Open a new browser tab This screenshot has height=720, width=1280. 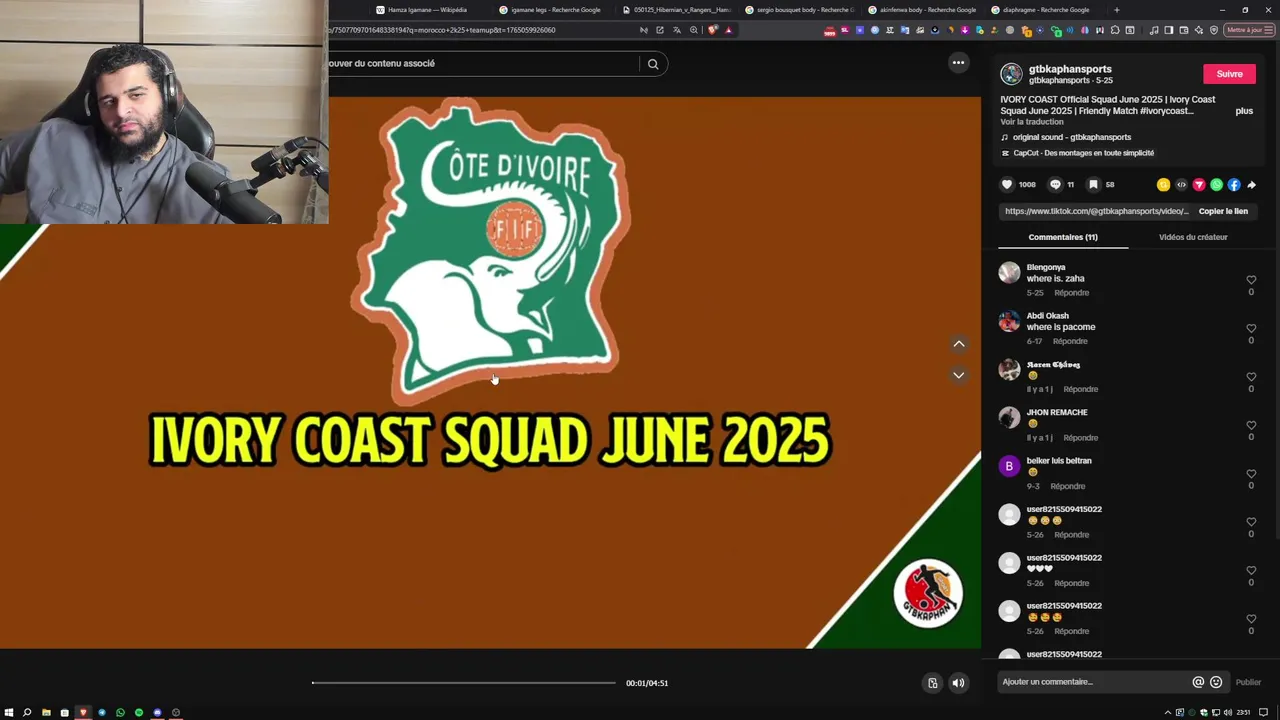coord(1117,10)
